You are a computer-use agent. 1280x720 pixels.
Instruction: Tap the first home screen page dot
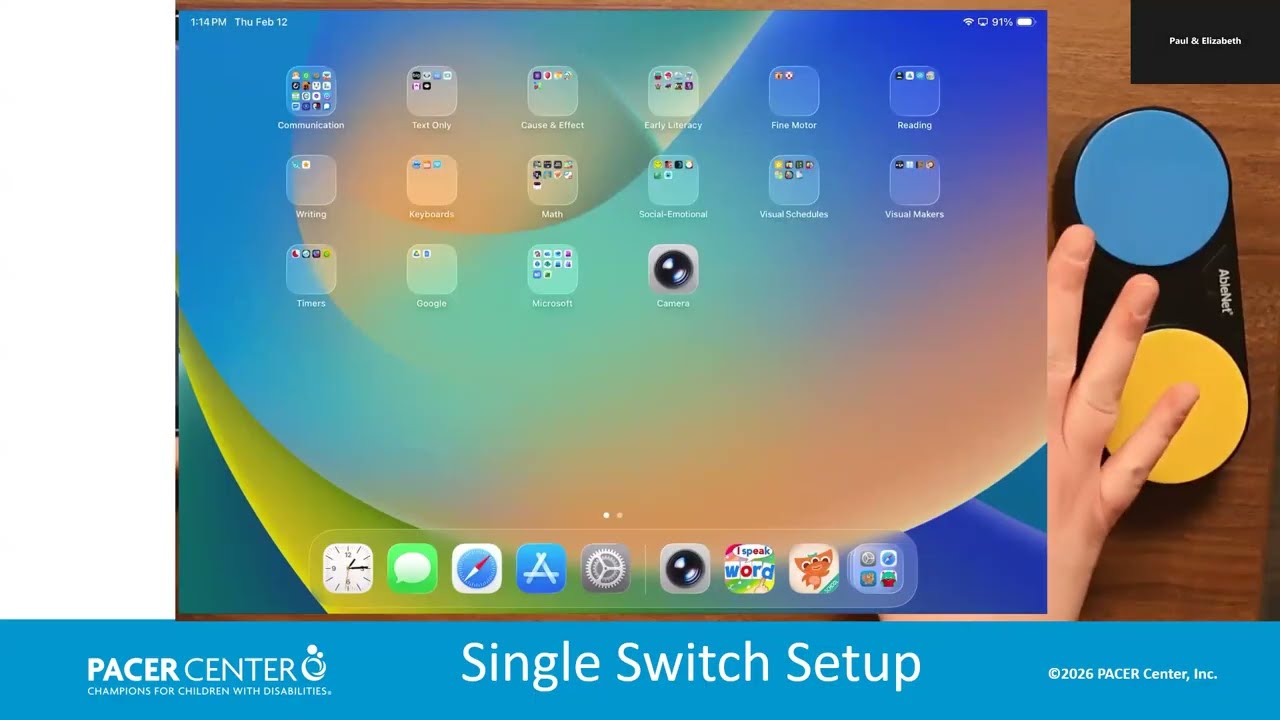pos(606,515)
